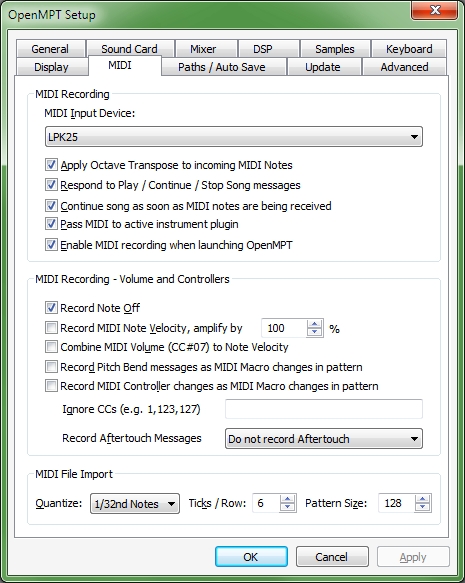Expand Record Aftertouch Messages dropdown
This screenshot has width=465, height=583.
(324, 439)
